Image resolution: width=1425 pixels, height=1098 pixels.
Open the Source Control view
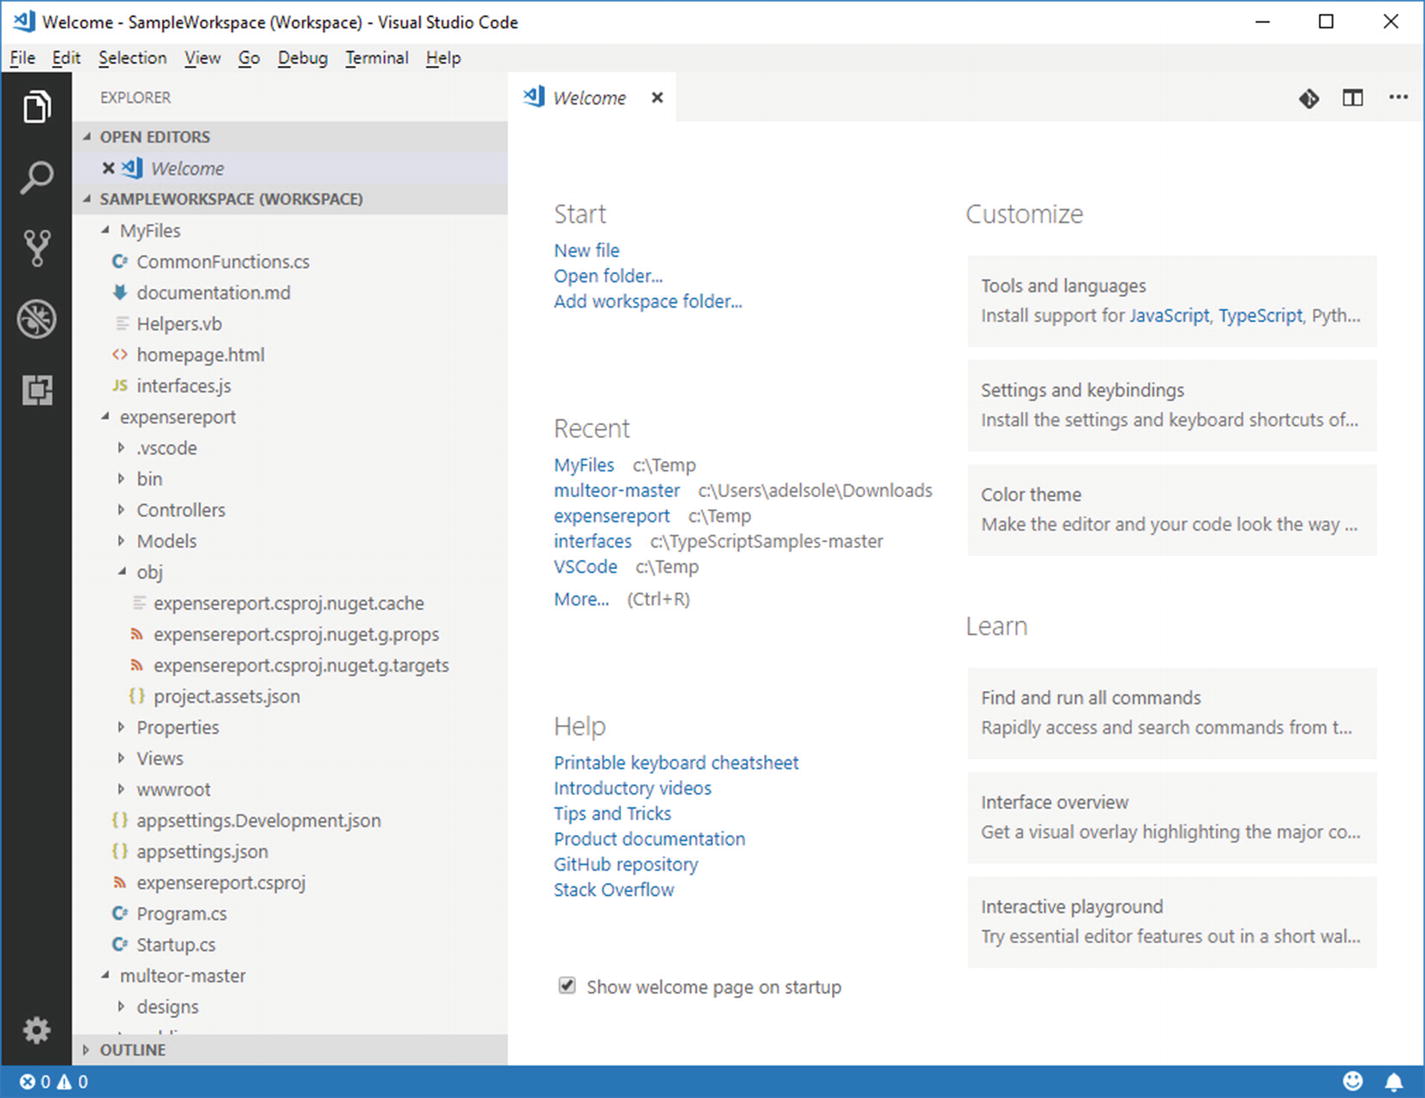37,248
